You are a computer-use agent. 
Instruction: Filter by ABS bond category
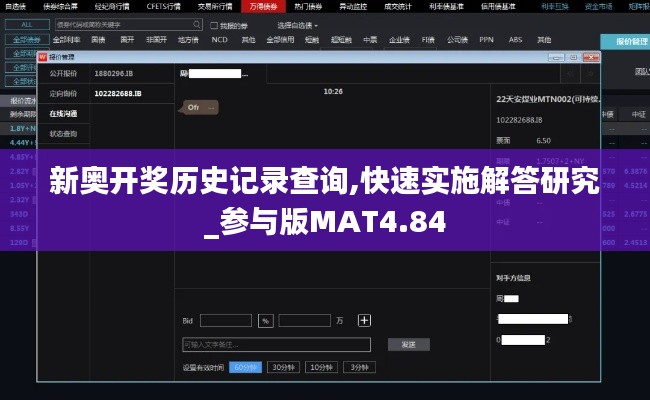click(x=515, y=40)
